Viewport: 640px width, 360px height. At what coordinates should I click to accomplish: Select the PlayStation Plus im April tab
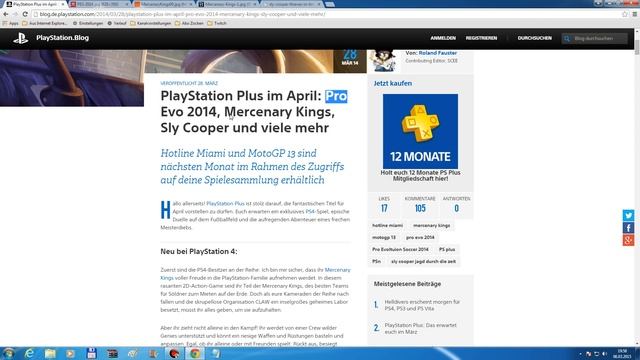(33, 4)
